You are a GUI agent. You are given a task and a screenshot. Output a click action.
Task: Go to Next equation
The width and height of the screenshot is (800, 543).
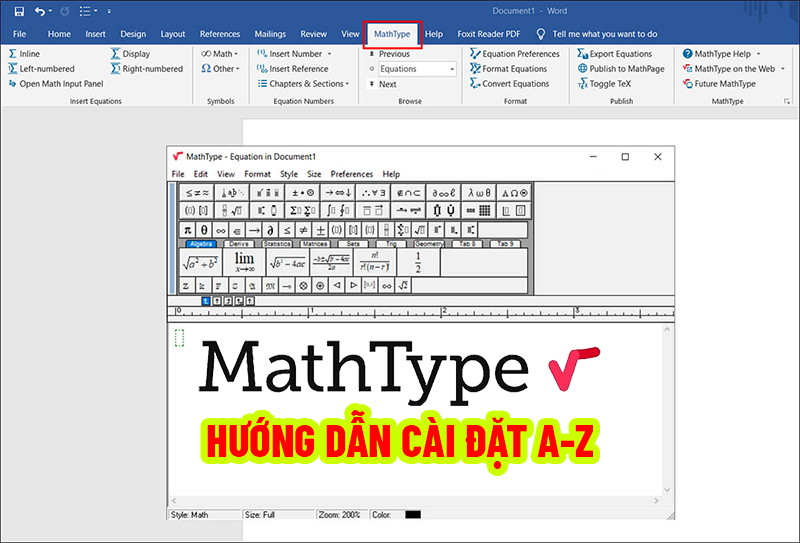(383, 84)
